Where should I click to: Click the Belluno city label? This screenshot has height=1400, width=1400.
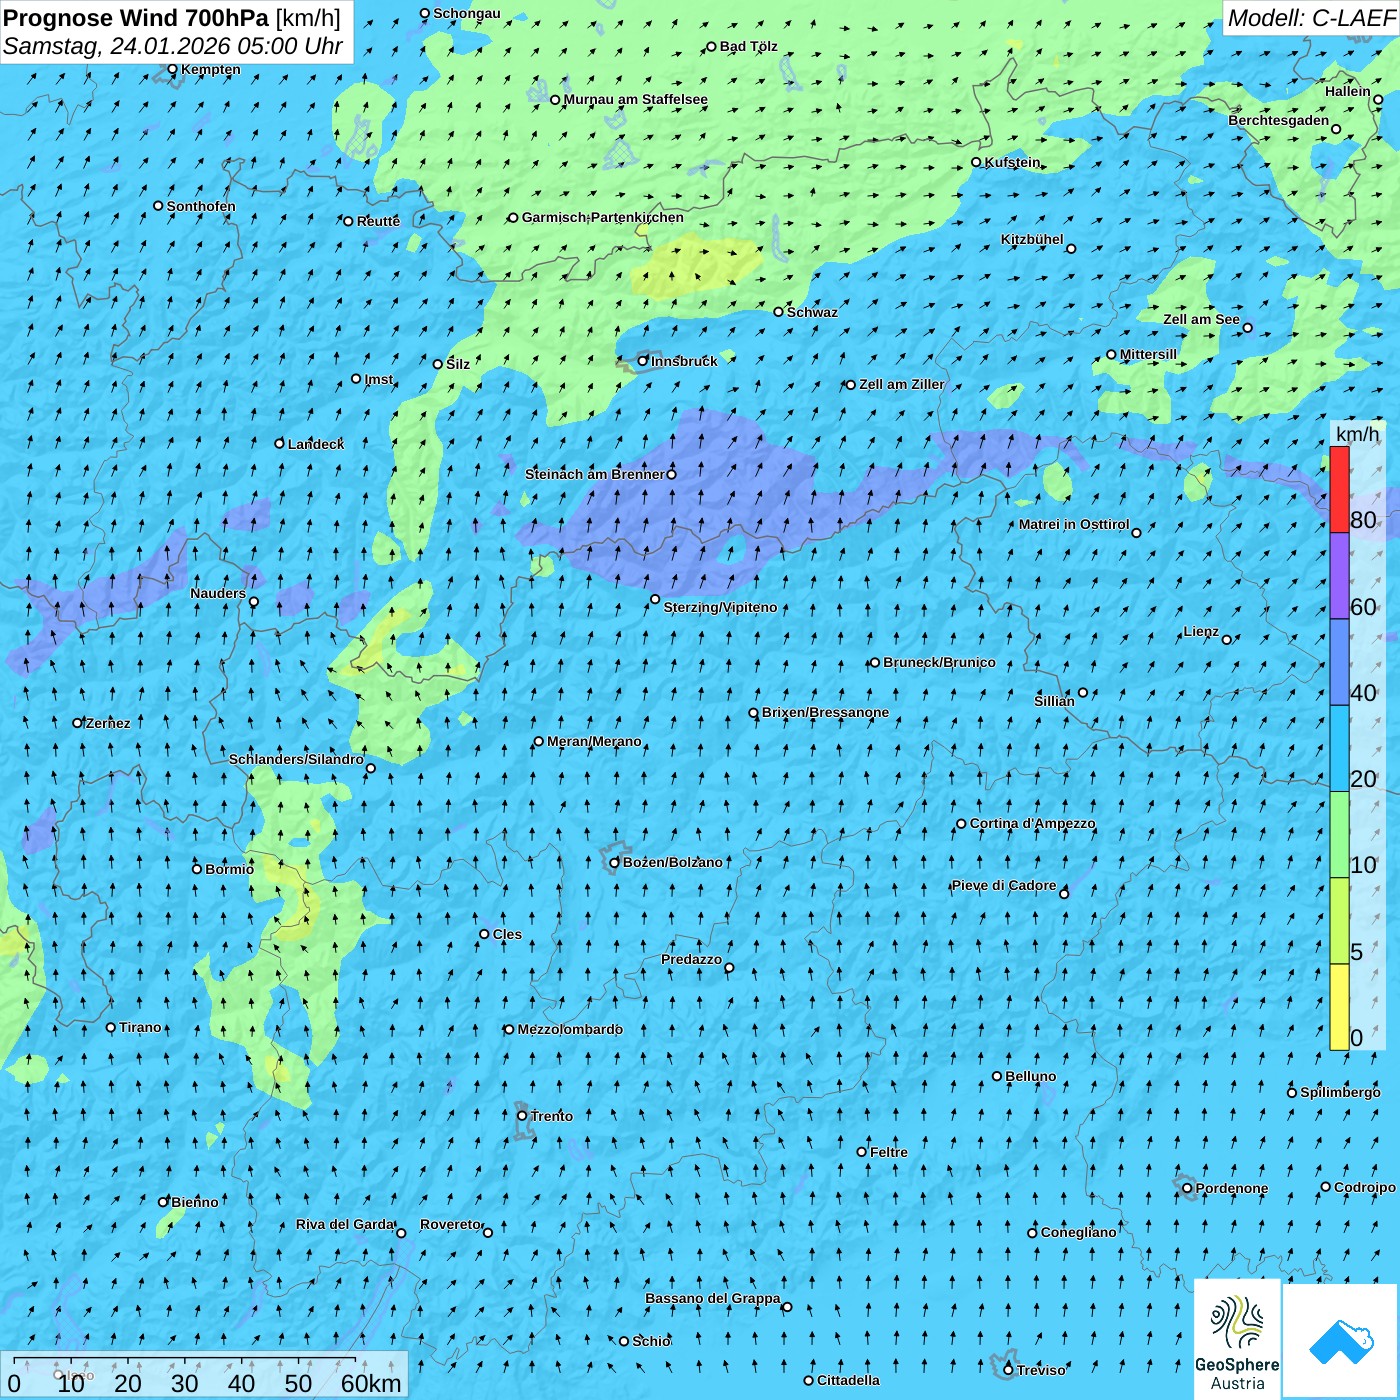(x=1030, y=1076)
